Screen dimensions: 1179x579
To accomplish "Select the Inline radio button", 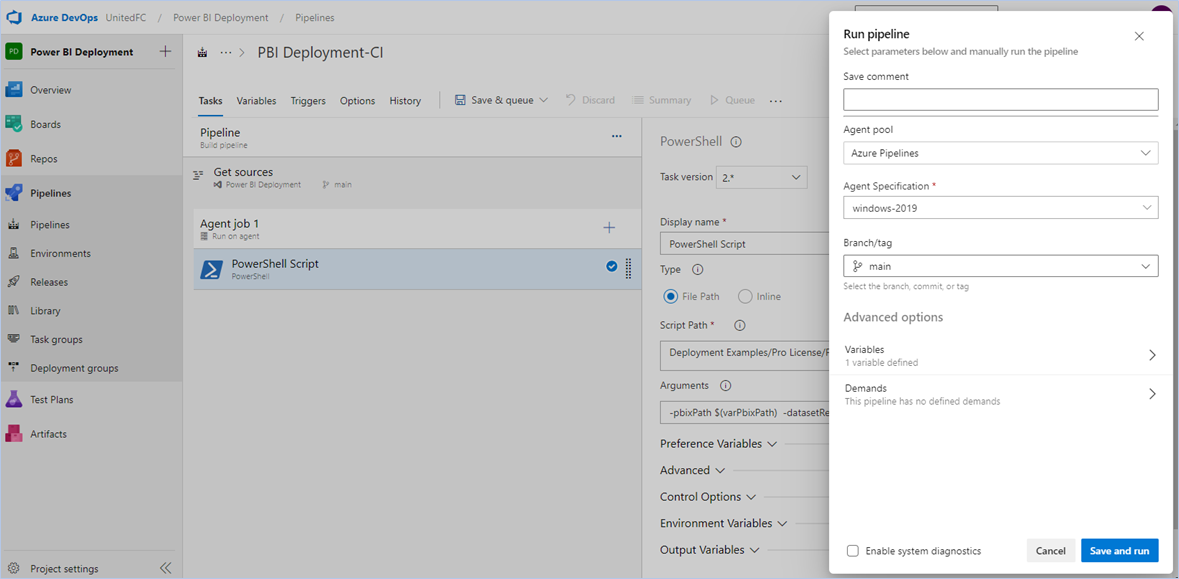I will pos(745,296).
